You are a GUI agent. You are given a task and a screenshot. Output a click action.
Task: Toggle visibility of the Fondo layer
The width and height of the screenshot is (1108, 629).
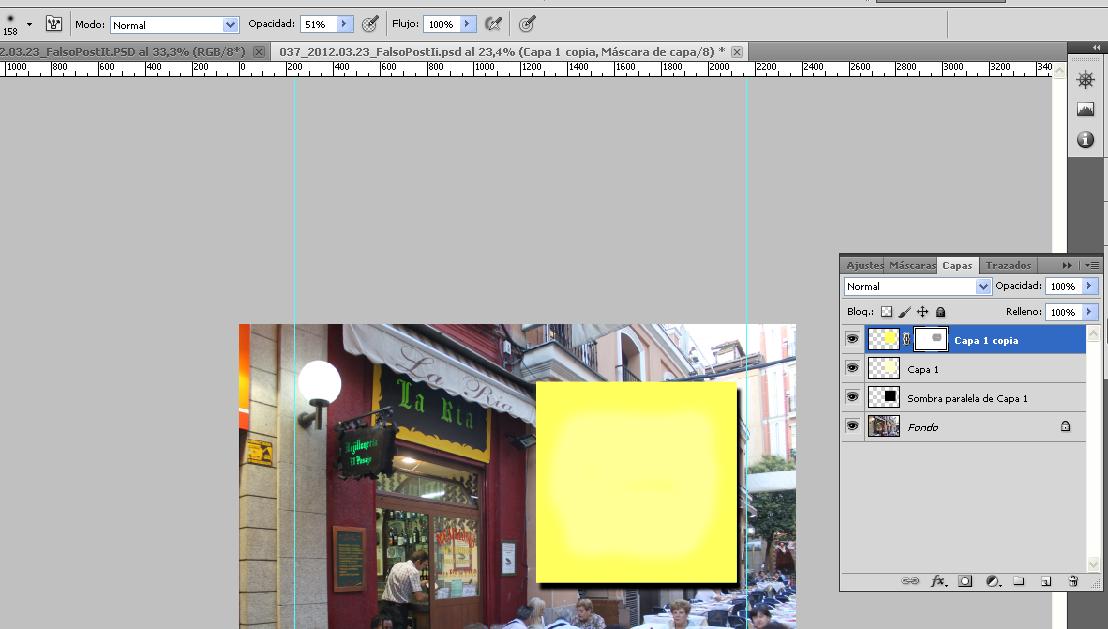click(852, 427)
